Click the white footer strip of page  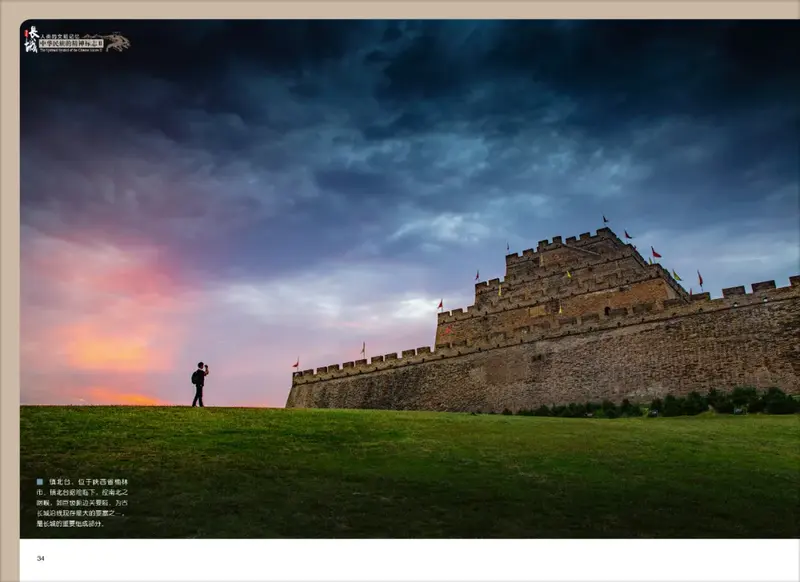[x=410, y=559]
